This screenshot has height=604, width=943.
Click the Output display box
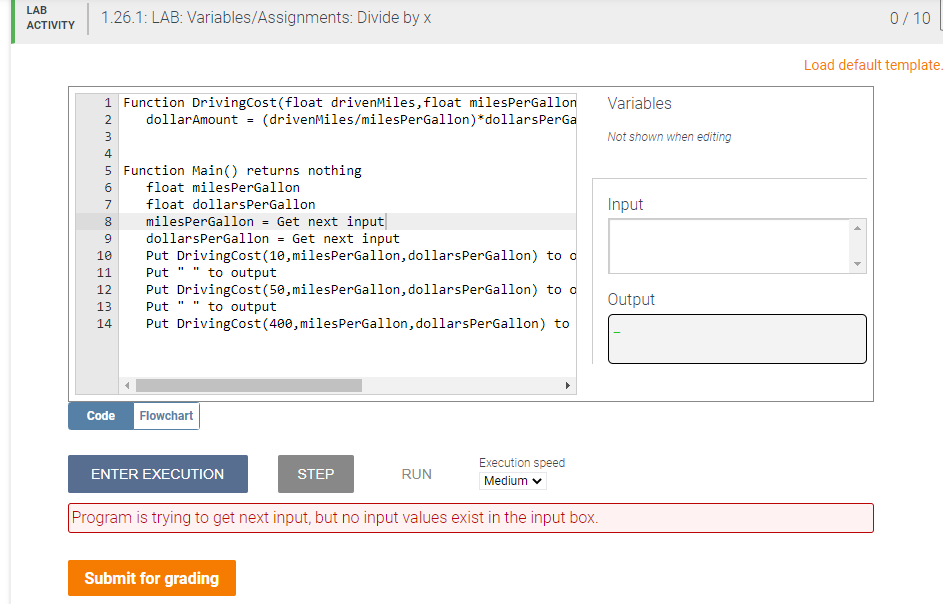(737, 338)
